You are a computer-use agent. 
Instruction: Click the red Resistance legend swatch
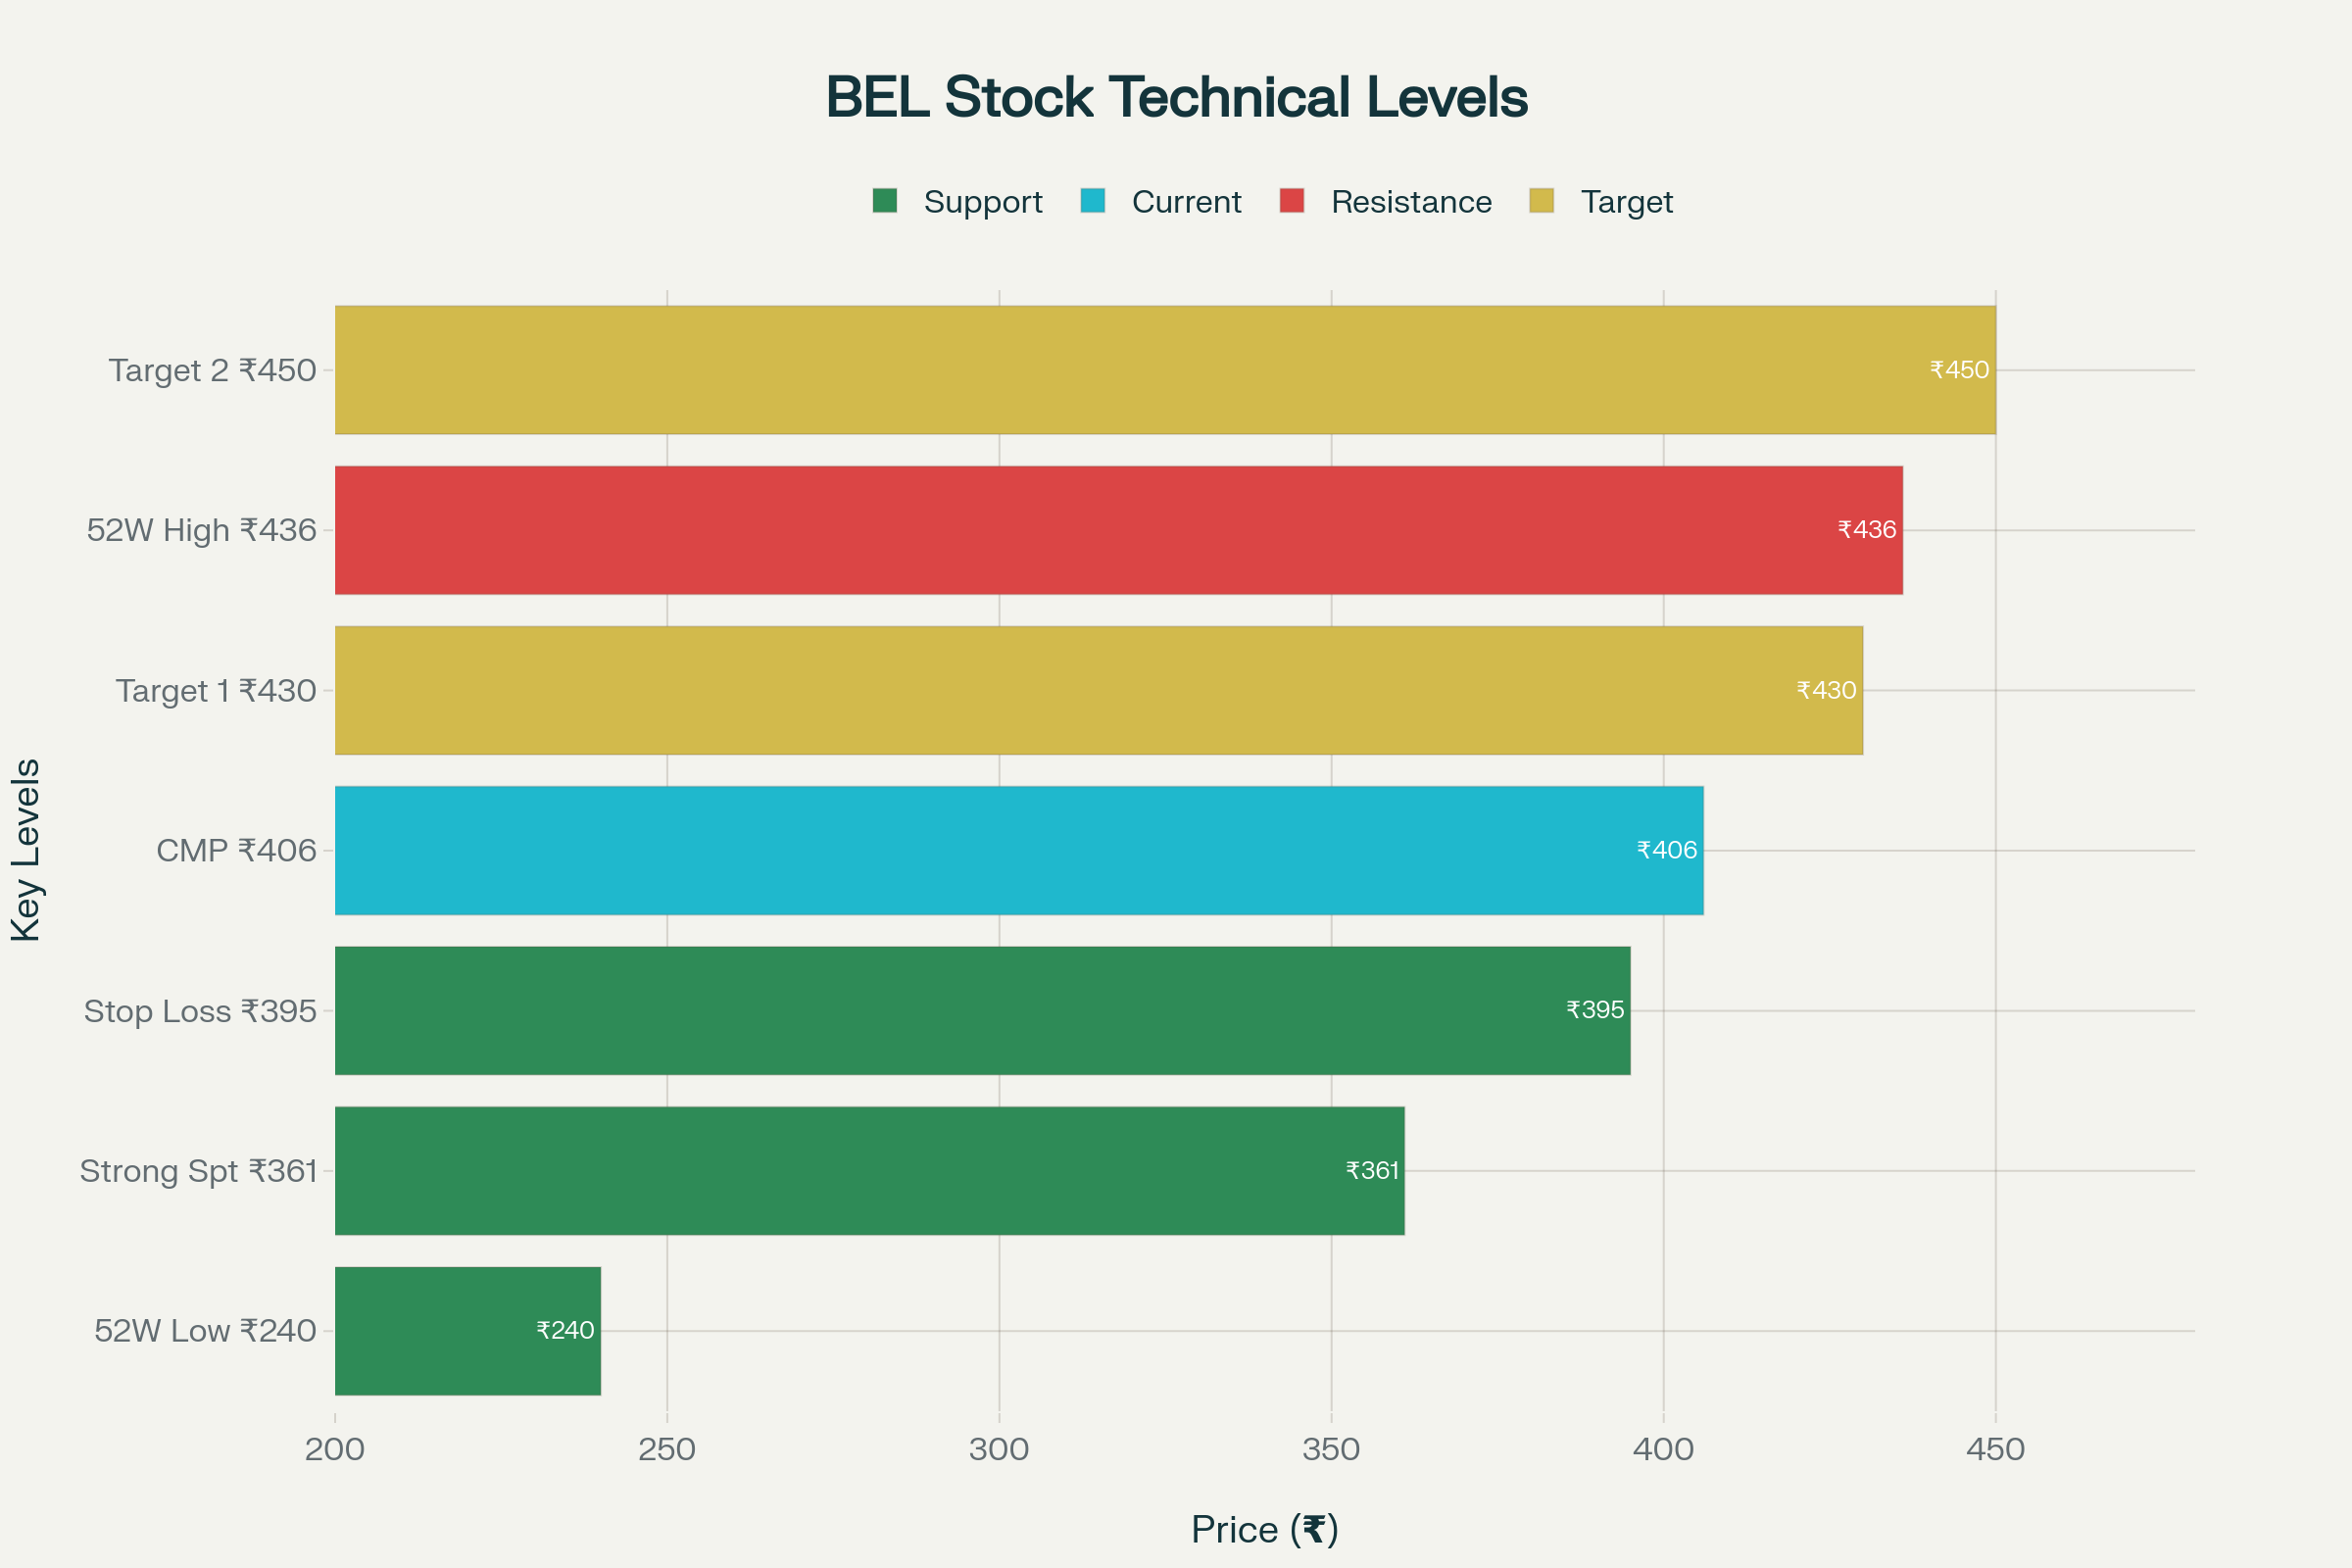point(1292,201)
